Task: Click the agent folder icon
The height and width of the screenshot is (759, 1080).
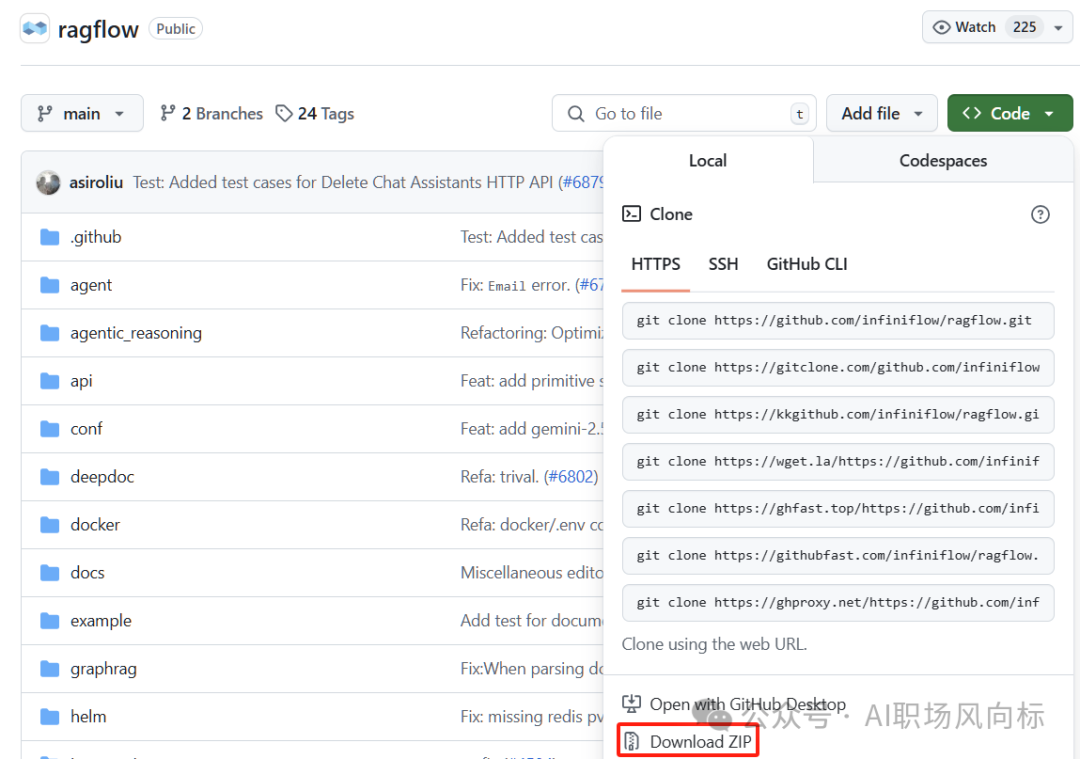Action: point(50,285)
